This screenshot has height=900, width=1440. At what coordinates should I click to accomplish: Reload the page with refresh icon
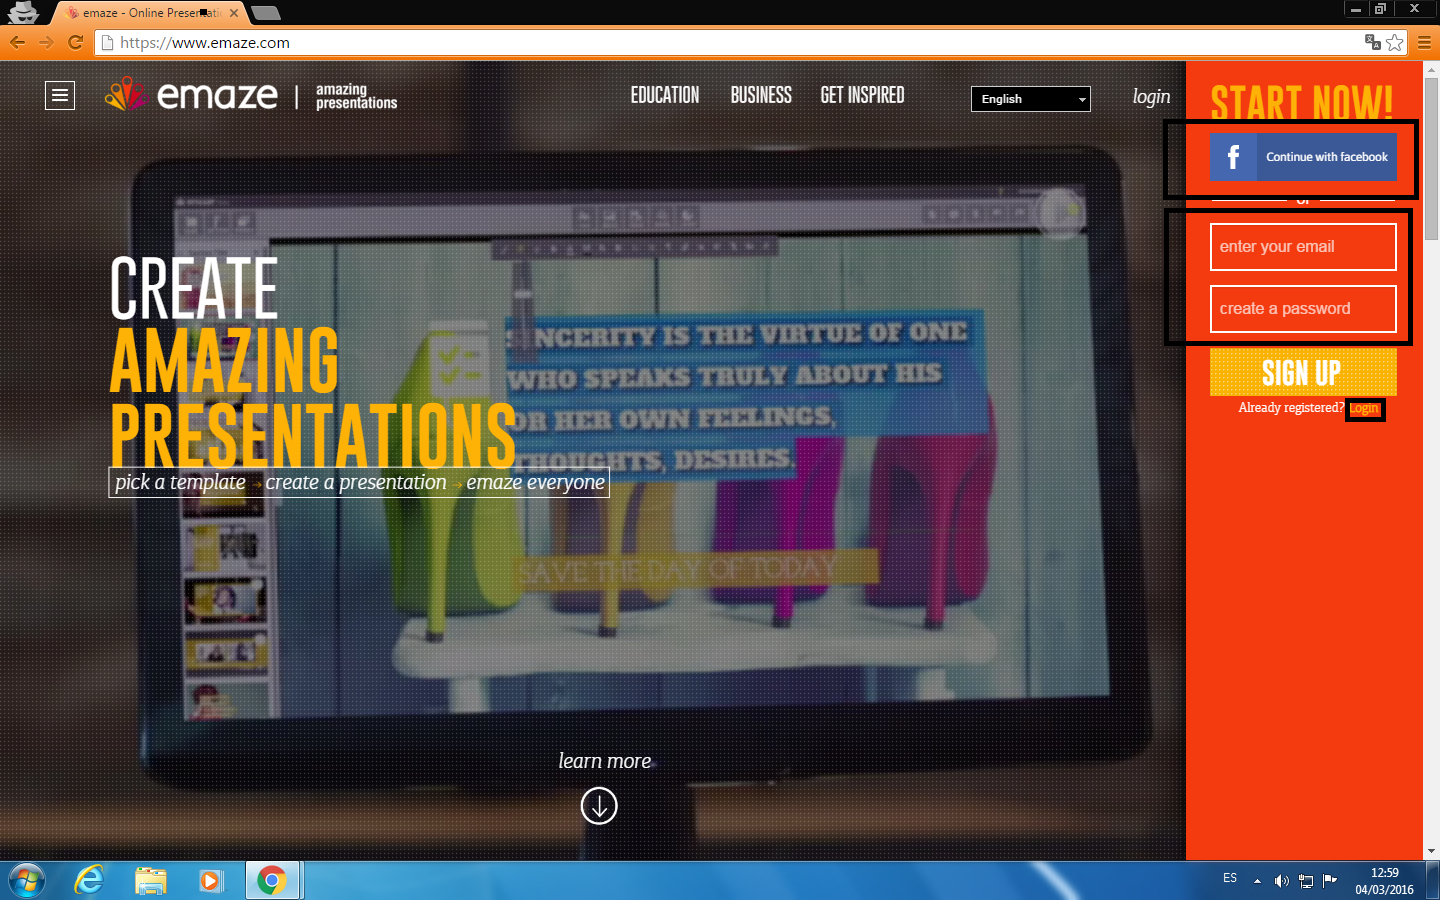[75, 42]
